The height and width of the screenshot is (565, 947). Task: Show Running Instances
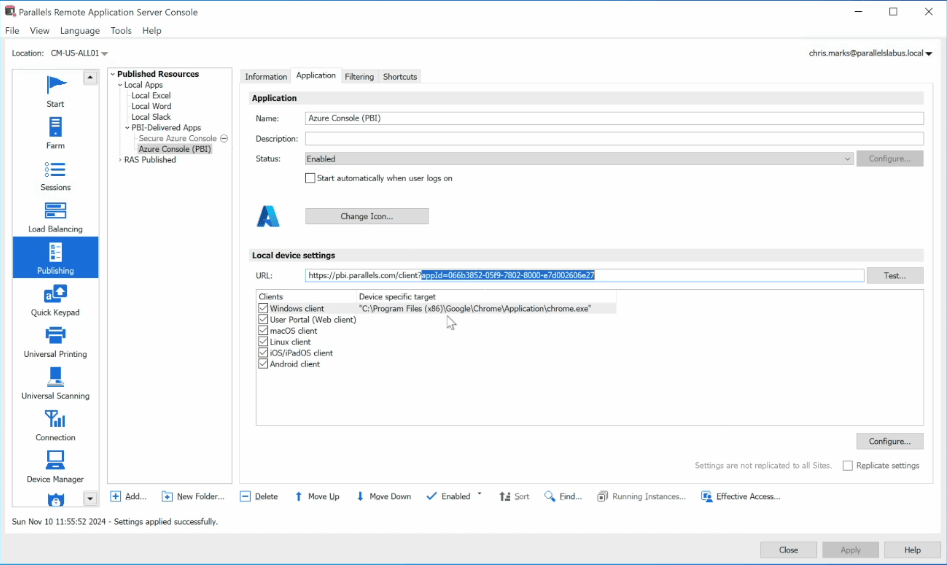(x=641, y=496)
